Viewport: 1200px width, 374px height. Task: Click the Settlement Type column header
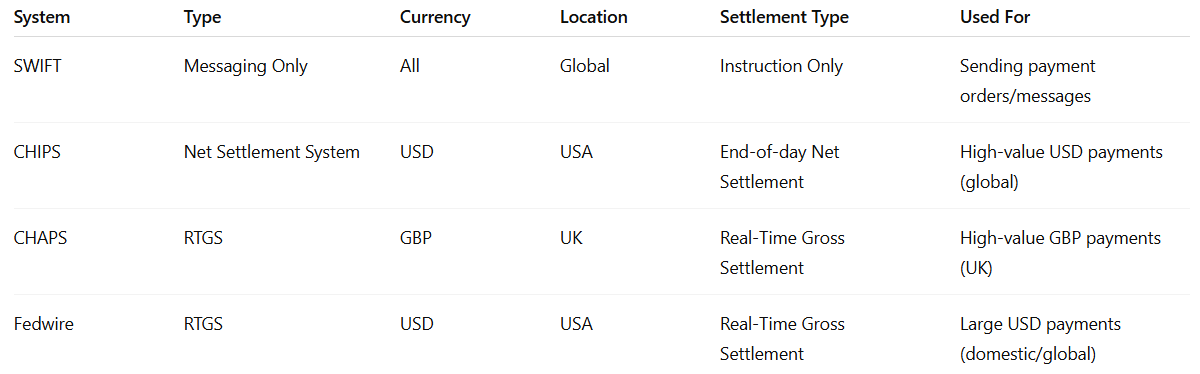[784, 17]
